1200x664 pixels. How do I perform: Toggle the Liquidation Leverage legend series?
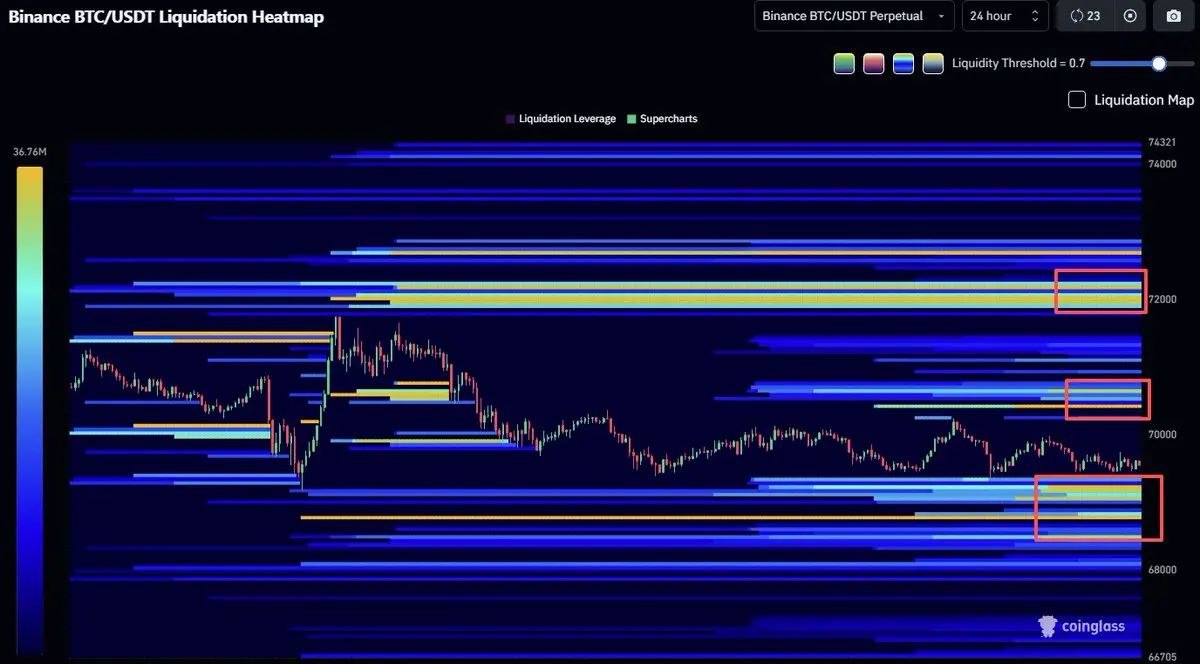[560, 119]
